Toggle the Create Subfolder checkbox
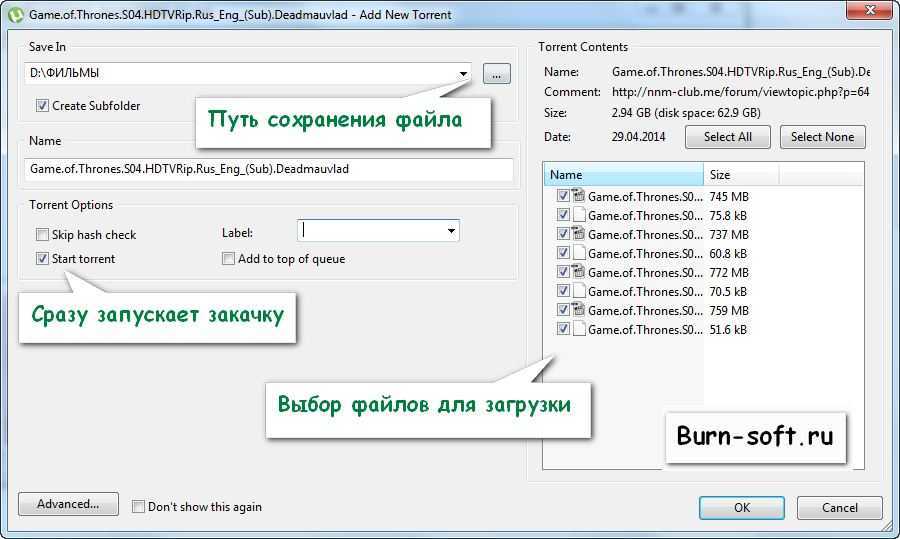 pos(42,106)
